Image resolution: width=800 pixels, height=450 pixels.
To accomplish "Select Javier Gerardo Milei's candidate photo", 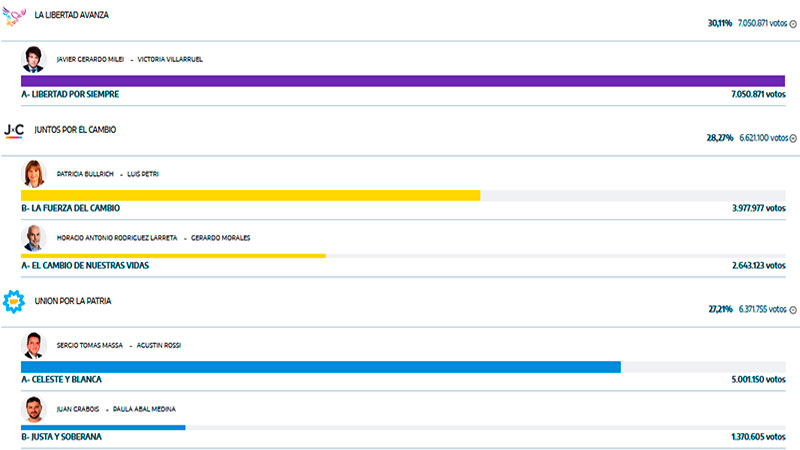I will pos(34,59).
